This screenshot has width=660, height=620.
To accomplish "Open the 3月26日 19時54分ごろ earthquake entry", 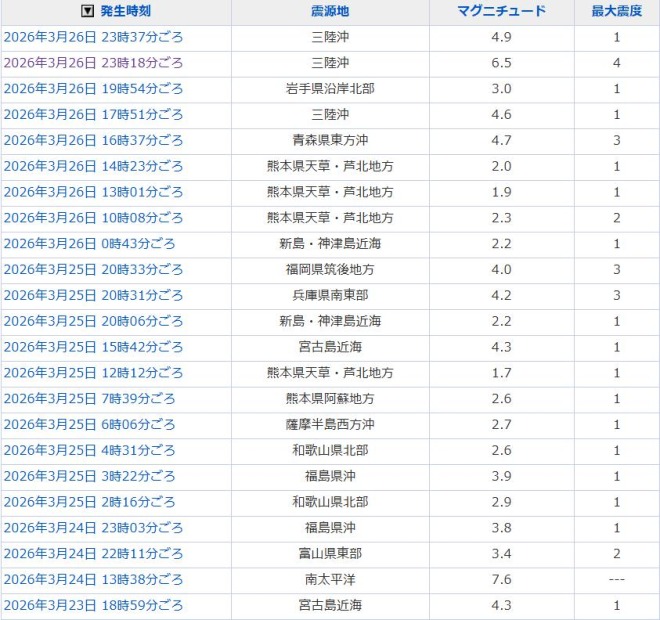I will click(94, 89).
